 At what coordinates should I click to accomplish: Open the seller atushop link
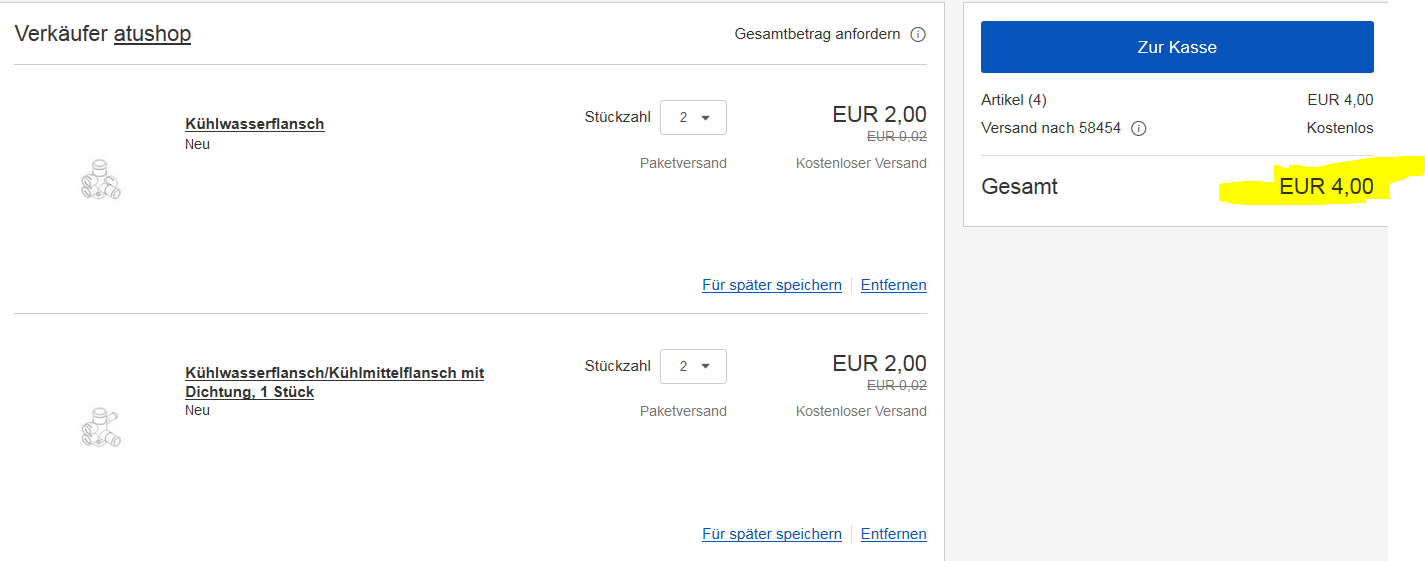(152, 34)
